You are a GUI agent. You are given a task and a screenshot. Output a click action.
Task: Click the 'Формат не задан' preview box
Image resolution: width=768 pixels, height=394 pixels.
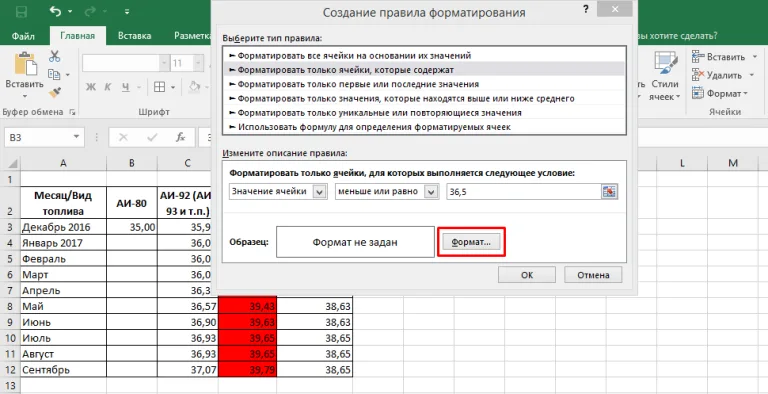coord(355,242)
